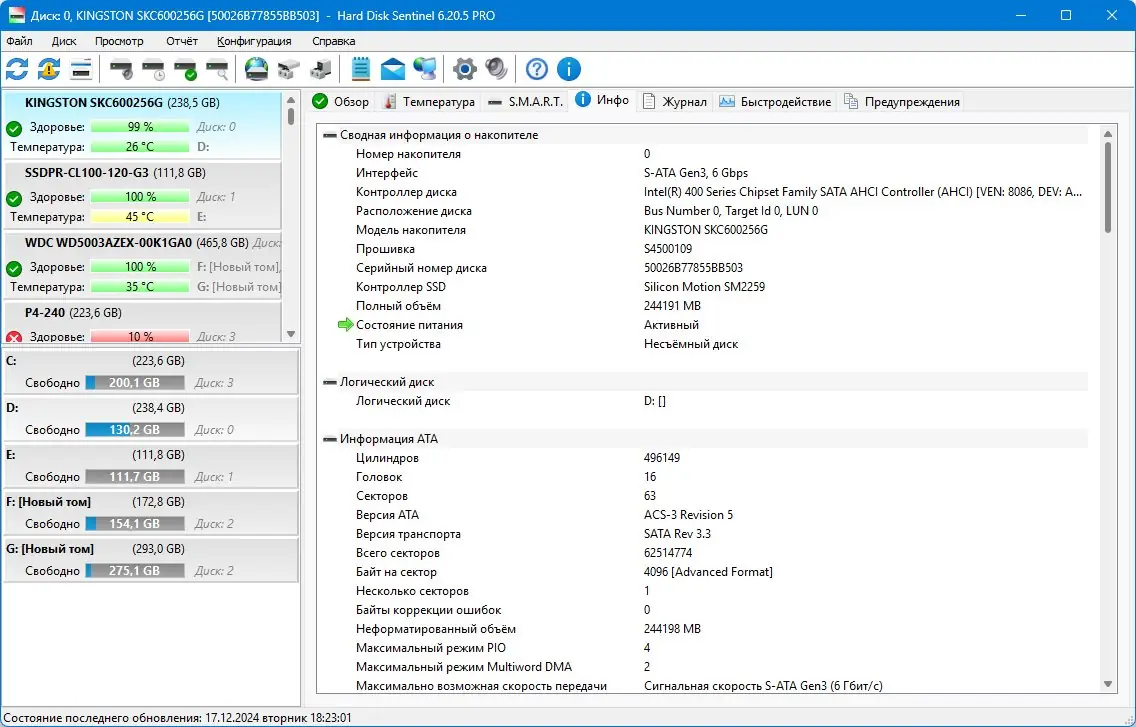Click the Silicon Motion SM2259 controller value
This screenshot has height=727, width=1136.
[704, 287]
